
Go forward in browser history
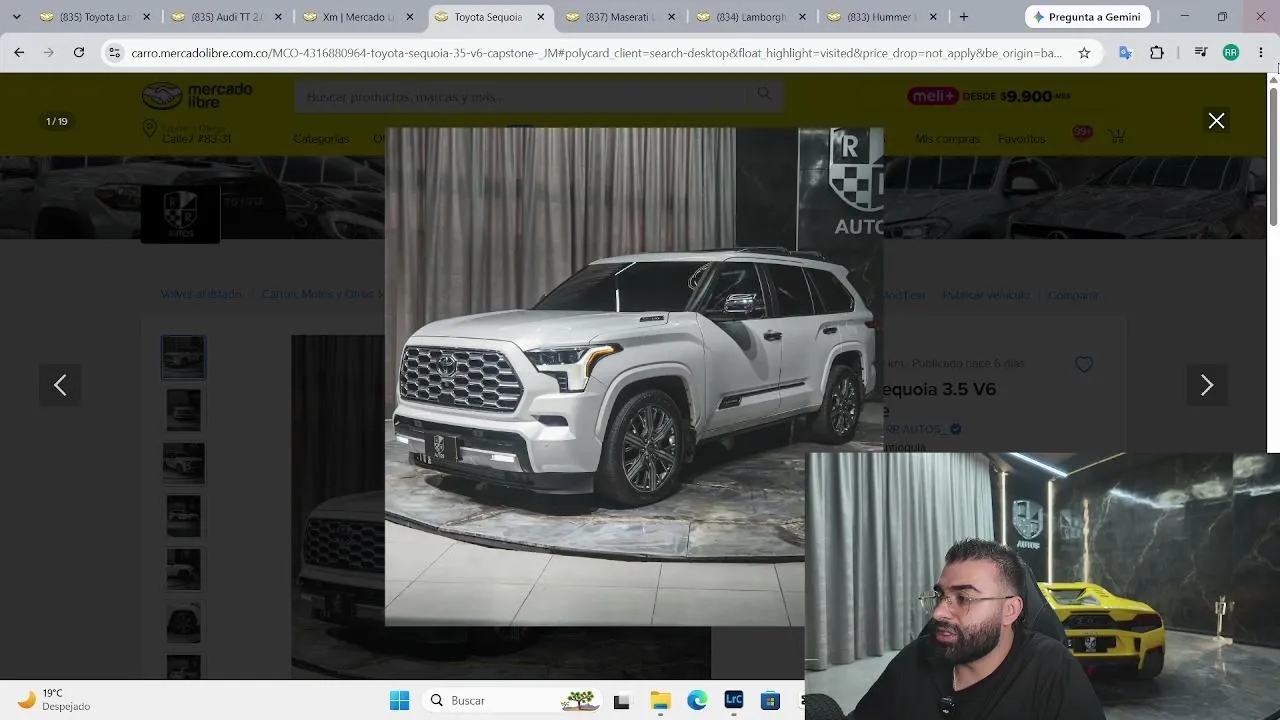click(48, 53)
